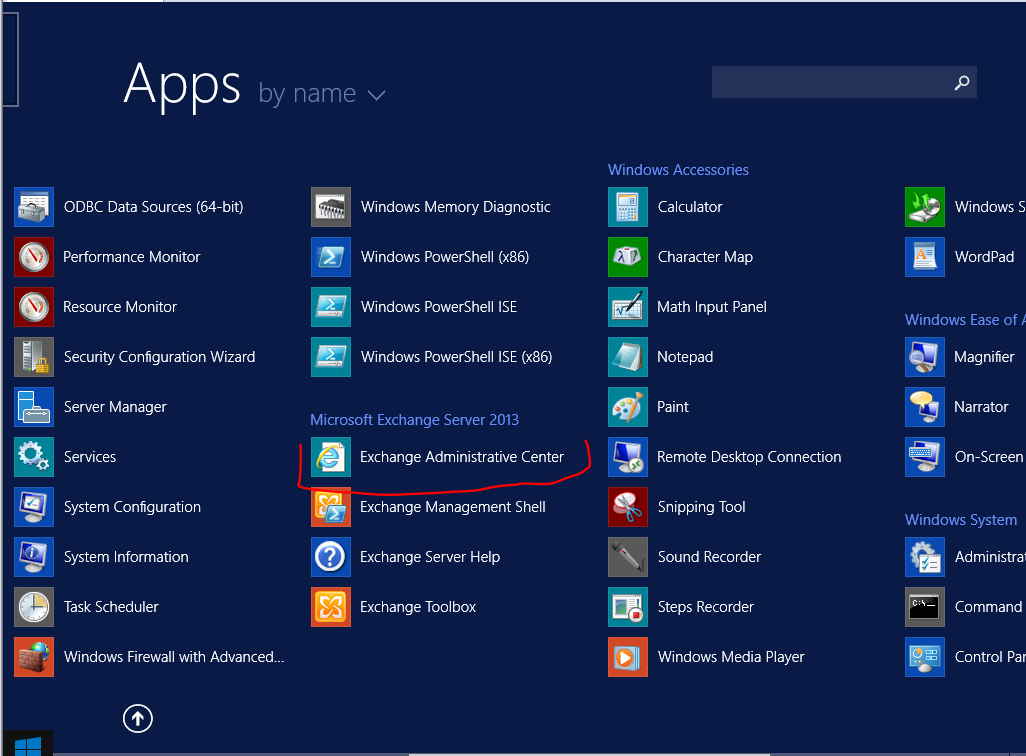Launch System Configuration icon
Image resolution: width=1026 pixels, height=756 pixels.
34,507
